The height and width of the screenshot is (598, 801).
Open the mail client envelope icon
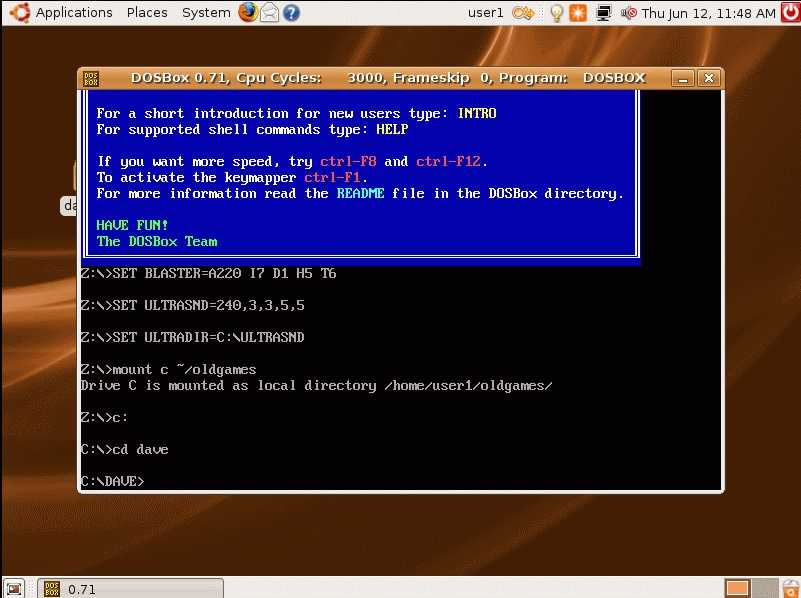pyautogui.click(x=270, y=13)
